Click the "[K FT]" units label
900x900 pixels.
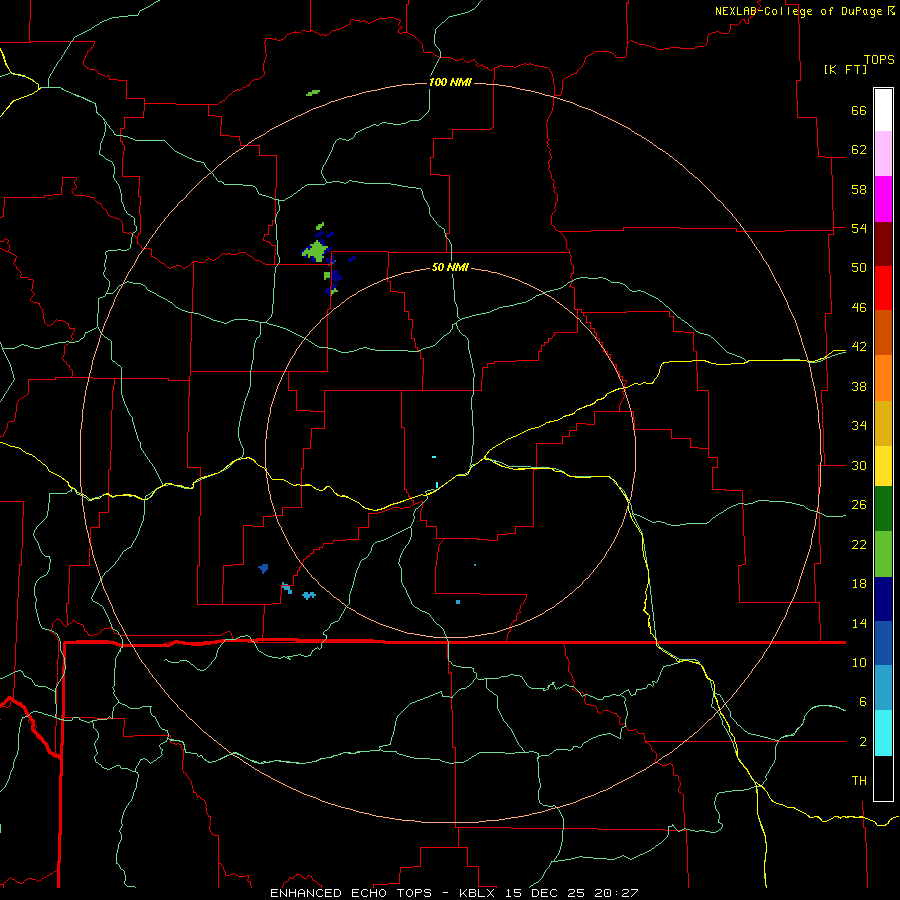point(845,69)
